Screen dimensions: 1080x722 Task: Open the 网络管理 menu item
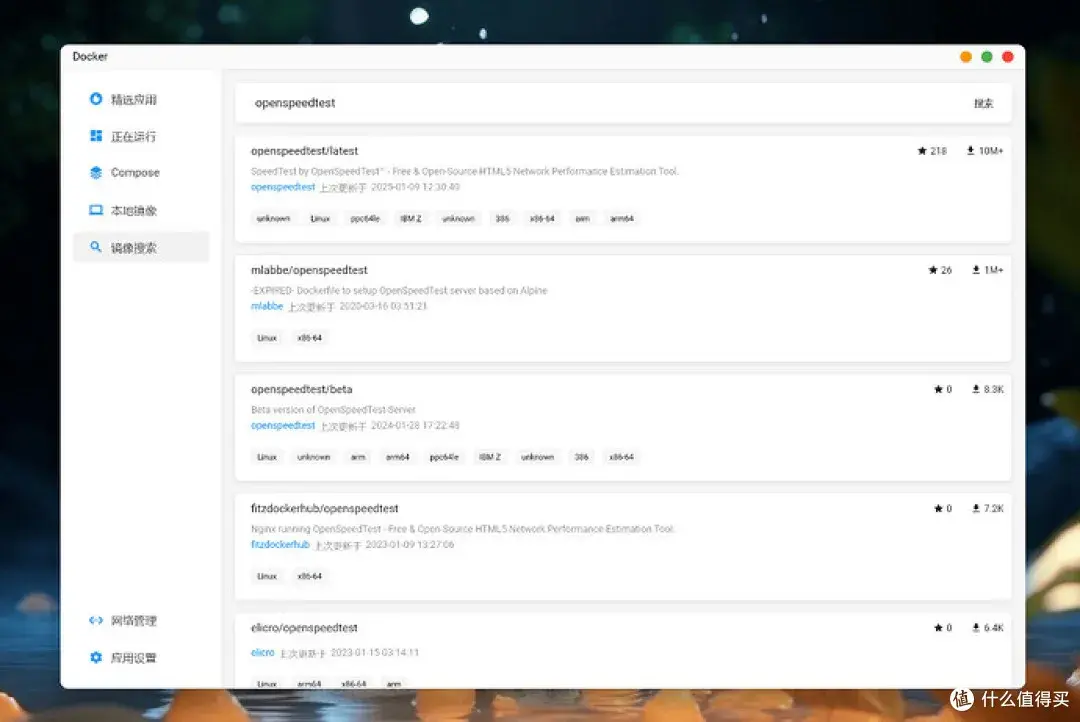tap(141, 621)
